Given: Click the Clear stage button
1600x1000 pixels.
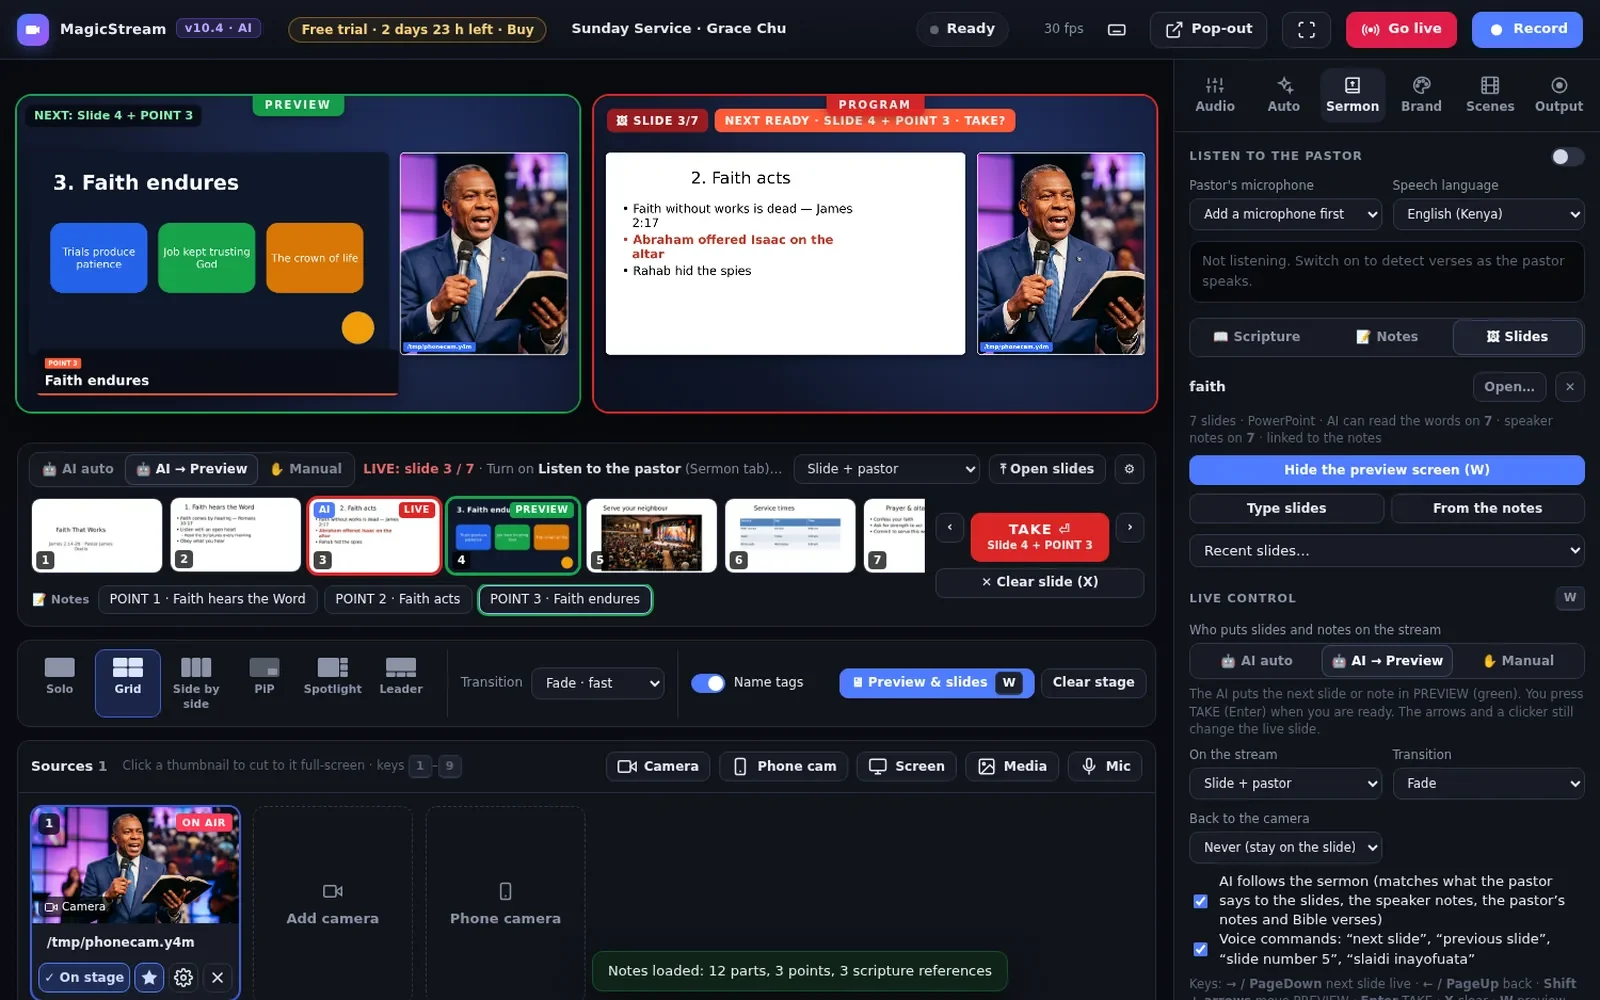Looking at the screenshot, I should pyautogui.click(x=1093, y=683).
